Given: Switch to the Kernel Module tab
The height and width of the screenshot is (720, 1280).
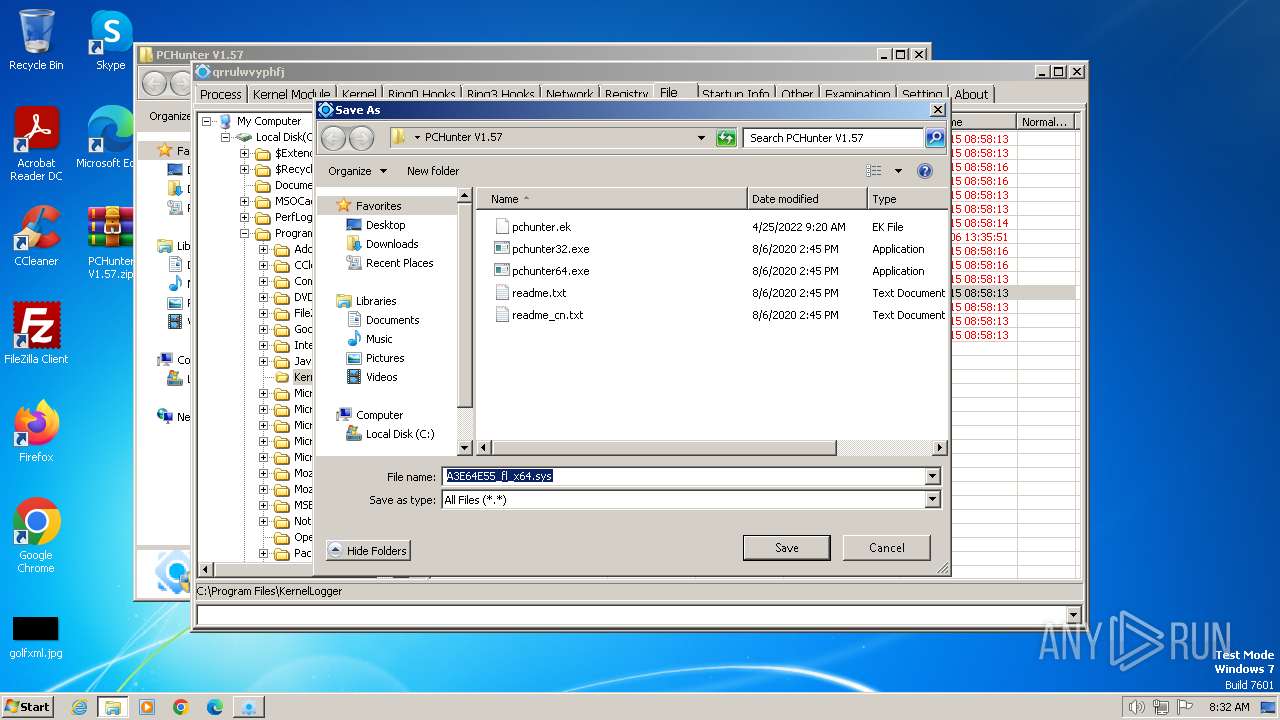Looking at the screenshot, I should click(291, 94).
